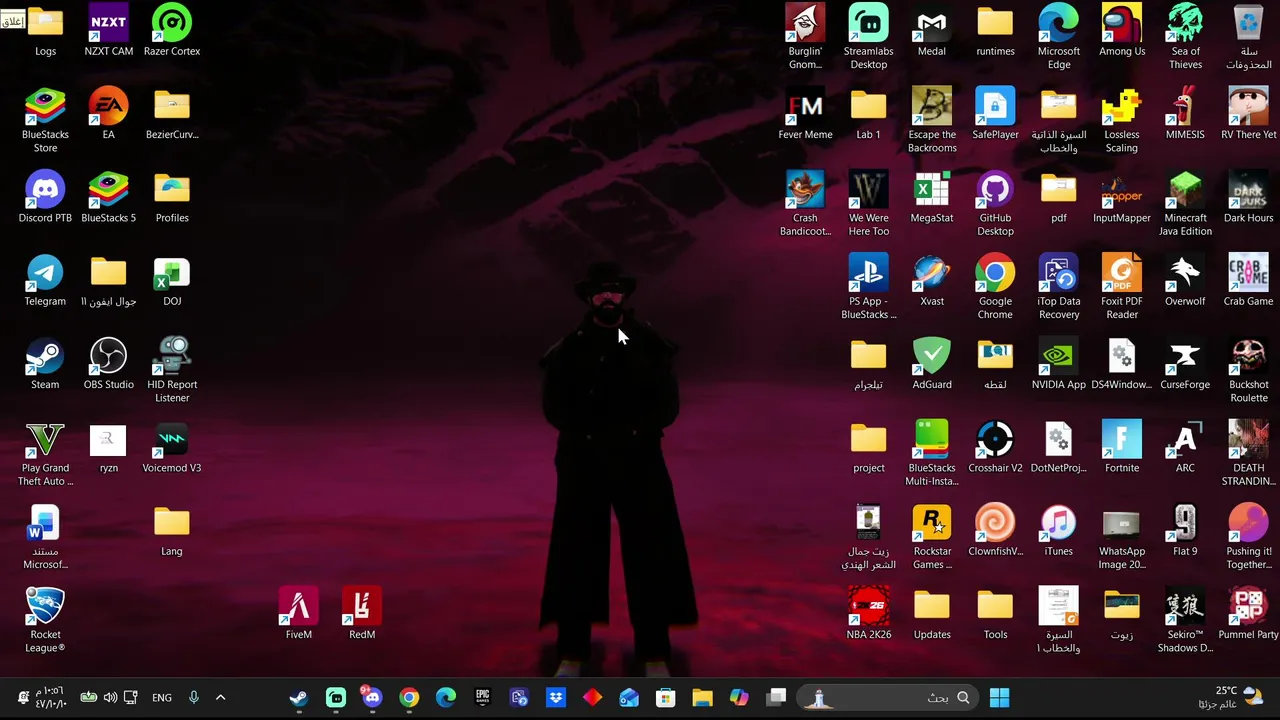This screenshot has height=720, width=1280.
Task: Open the Telegram desktop shortcut
Action: [45, 281]
